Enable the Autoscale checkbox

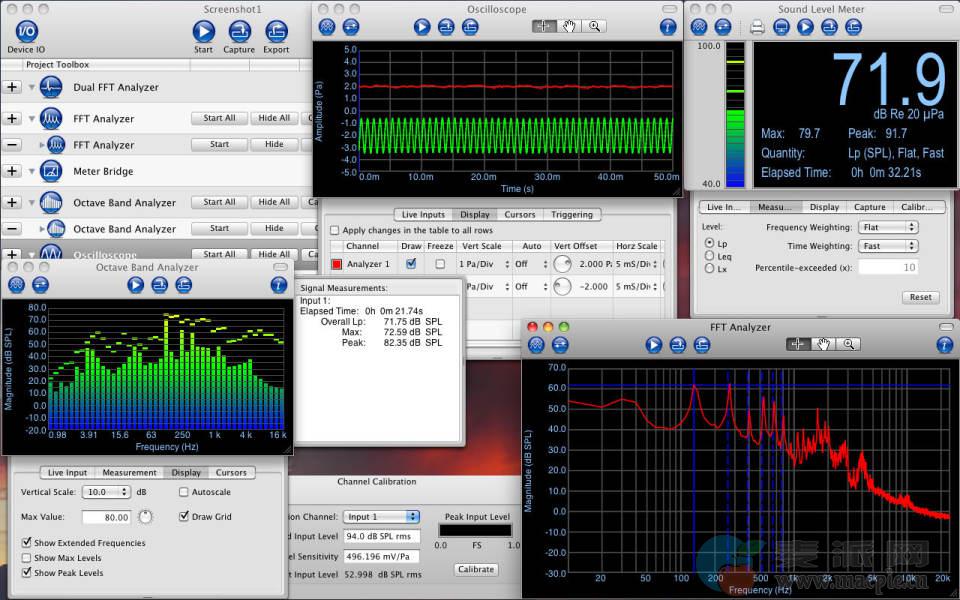(x=184, y=492)
